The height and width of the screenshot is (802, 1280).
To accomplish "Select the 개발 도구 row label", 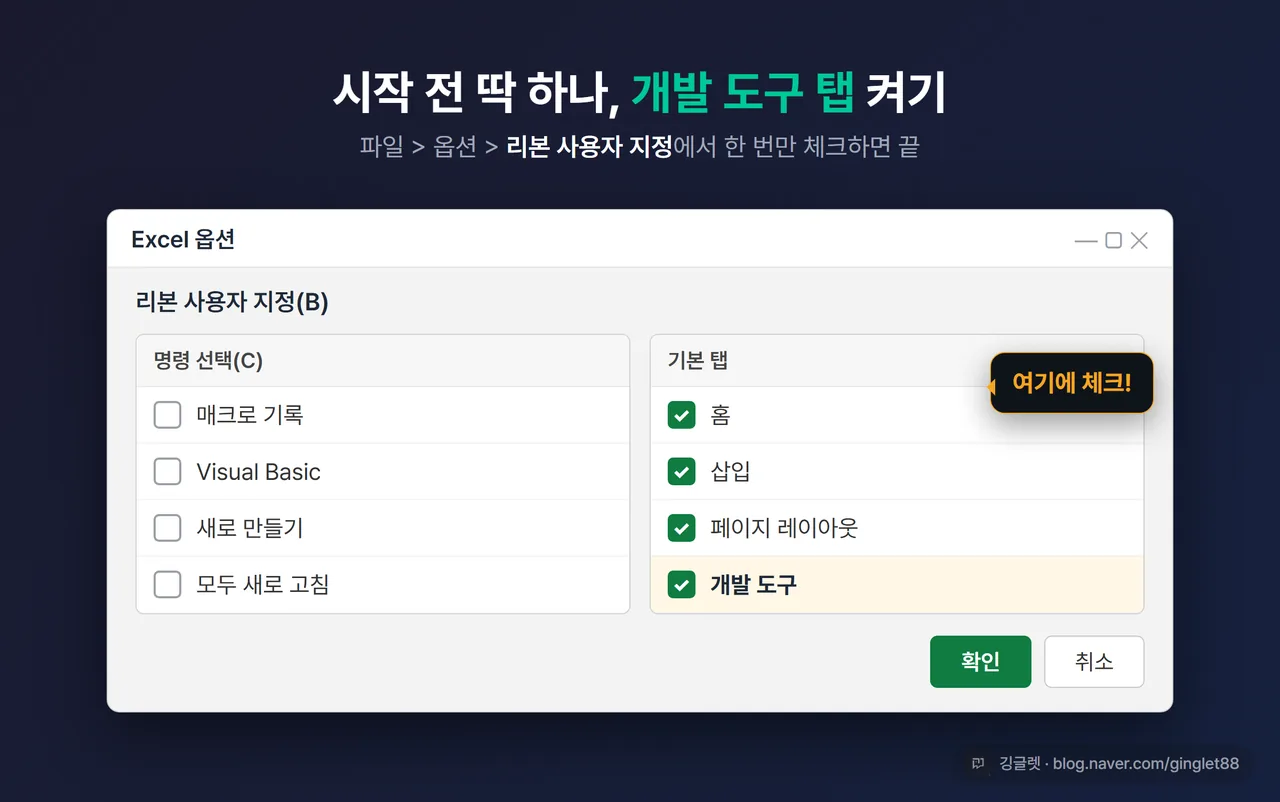I will [x=753, y=585].
